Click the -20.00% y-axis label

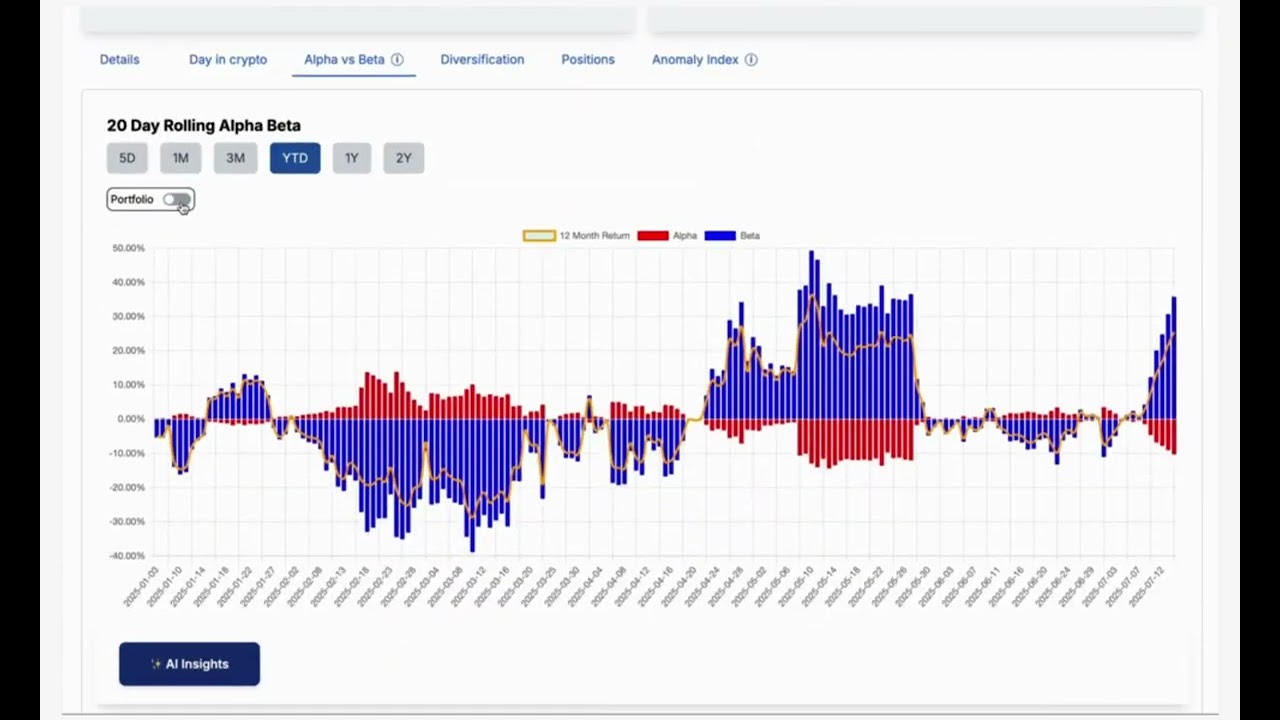[x=127, y=487]
